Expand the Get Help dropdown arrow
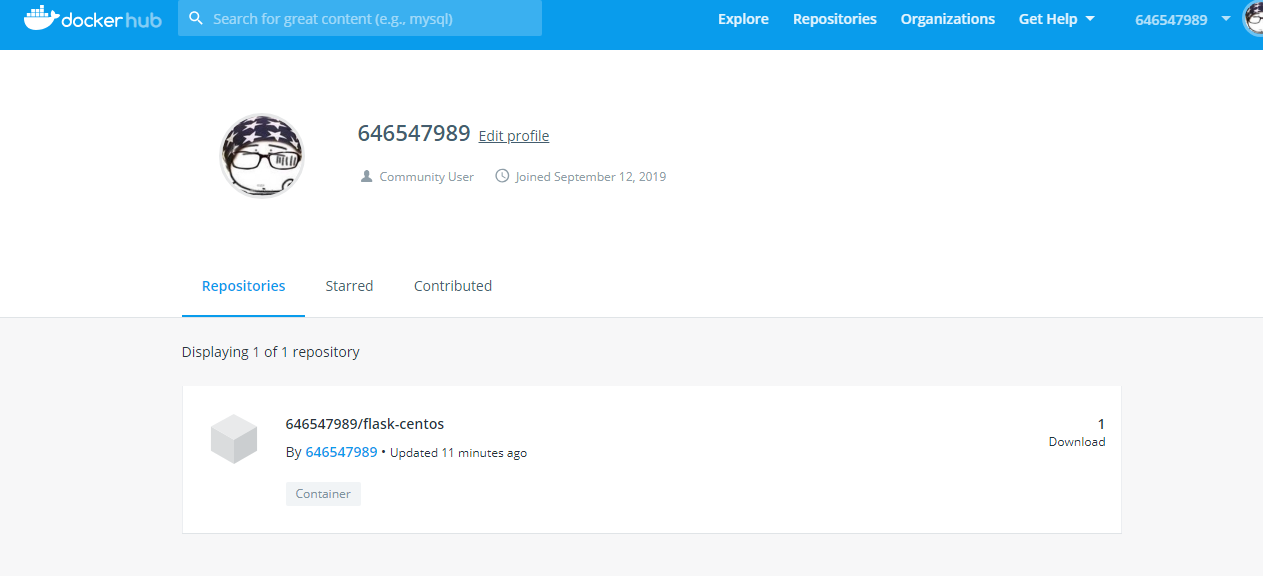1263x576 pixels. [x=1090, y=19]
